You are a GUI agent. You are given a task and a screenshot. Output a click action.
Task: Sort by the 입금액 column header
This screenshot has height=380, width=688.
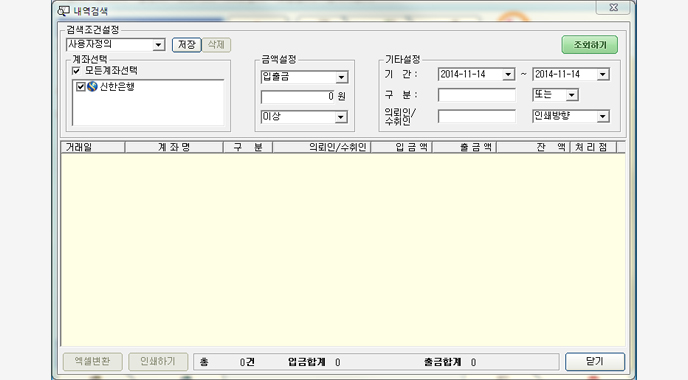point(401,147)
